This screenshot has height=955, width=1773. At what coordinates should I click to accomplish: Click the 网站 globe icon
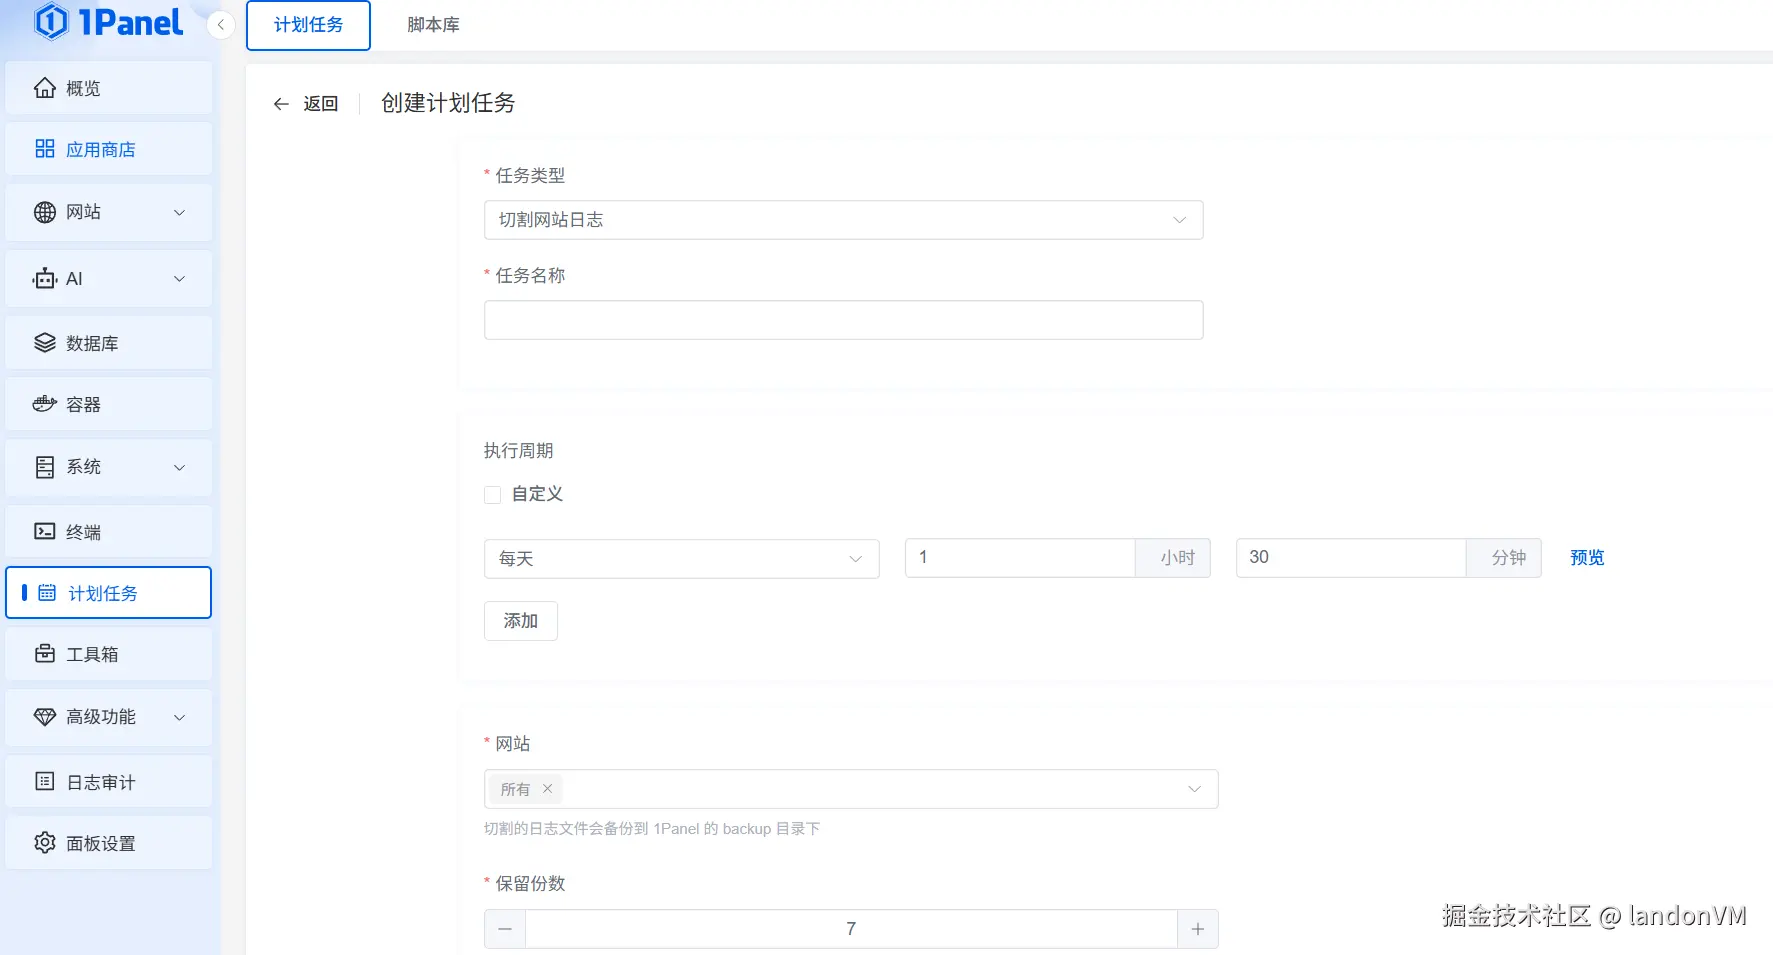click(44, 212)
